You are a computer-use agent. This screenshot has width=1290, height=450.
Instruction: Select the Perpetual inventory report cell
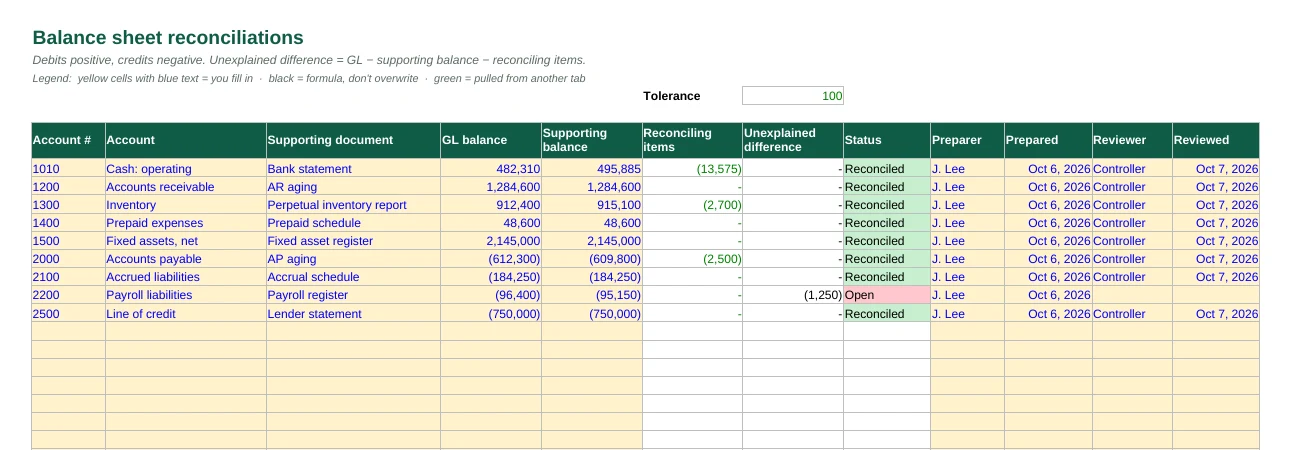353,205
